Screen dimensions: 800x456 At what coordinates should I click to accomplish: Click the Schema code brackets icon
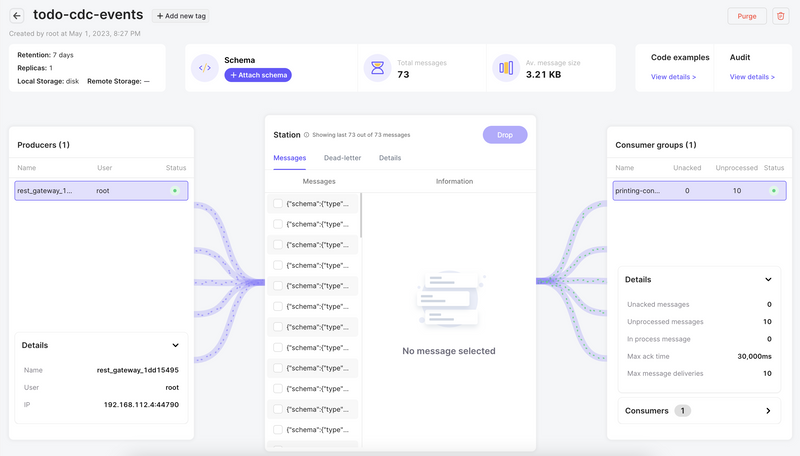click(205, 68)
